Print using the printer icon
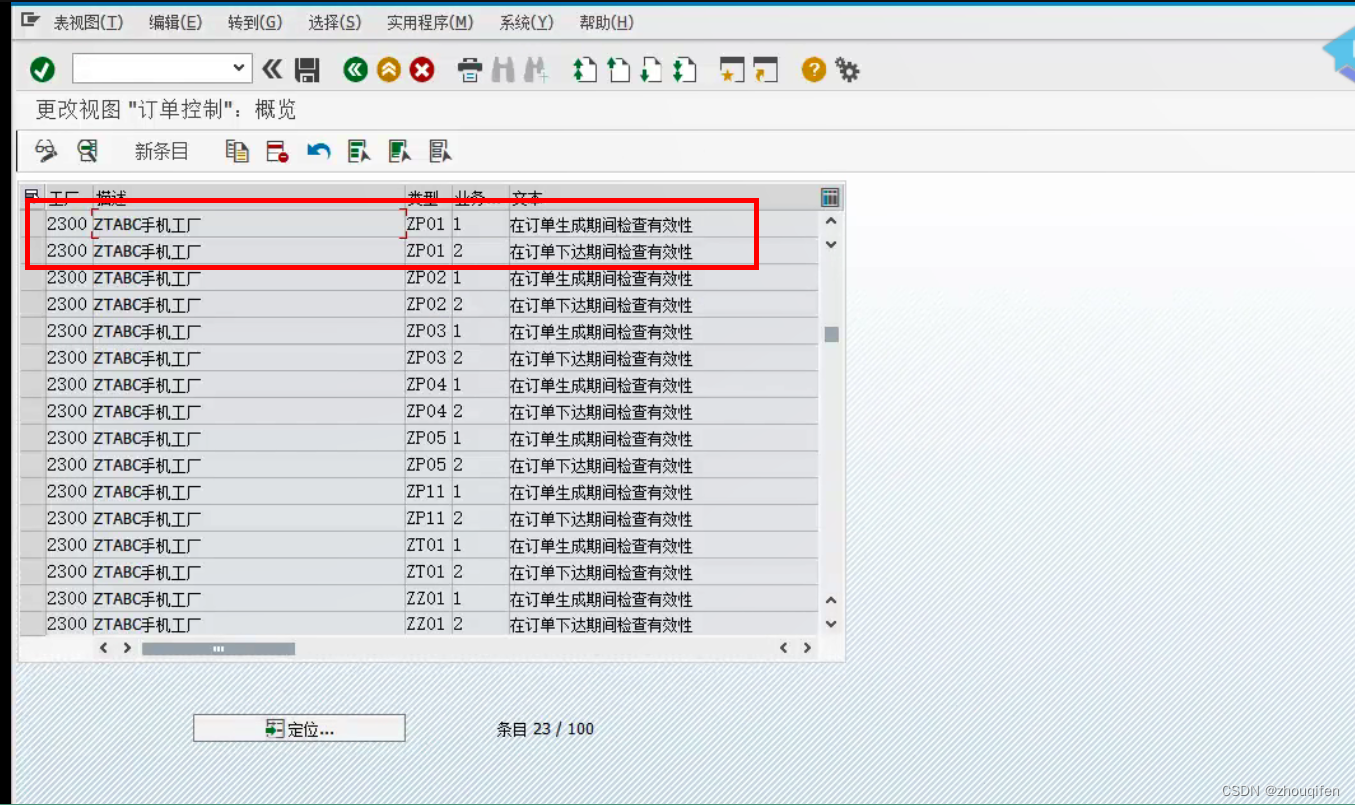Image resolution: width=1355 pixels, height=808 pixels. [x=470, y=70]
